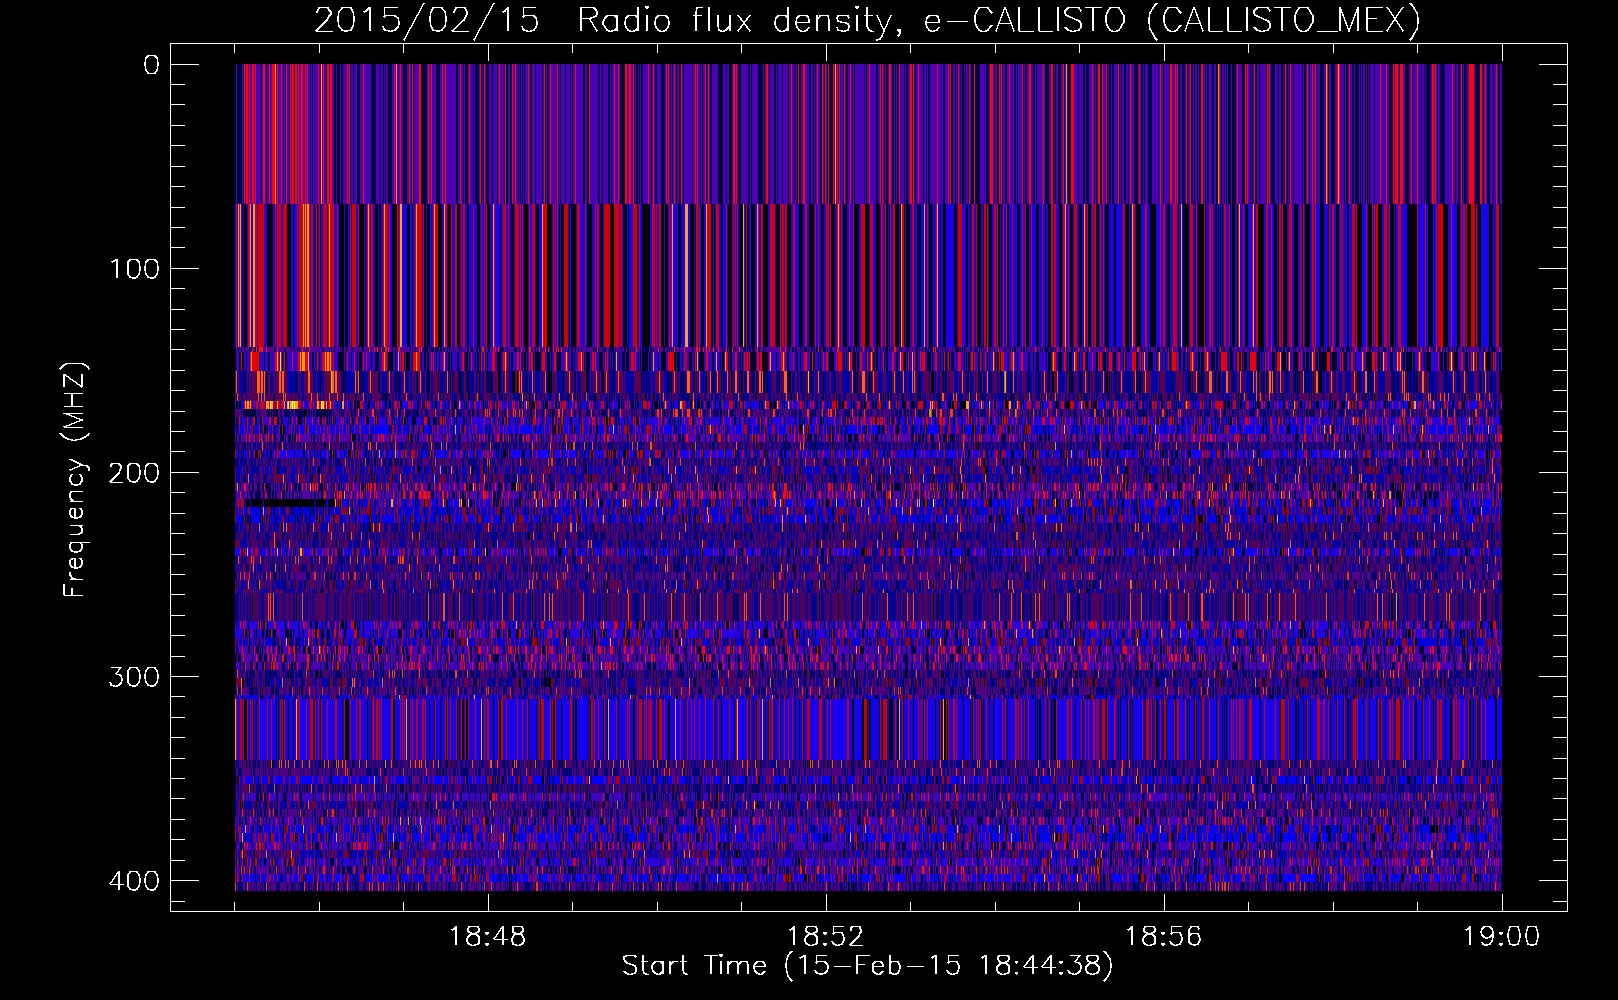Click the '19:00' time tick label
The width and height of the screenshot is (1618, 1000).
point(1501,937)
